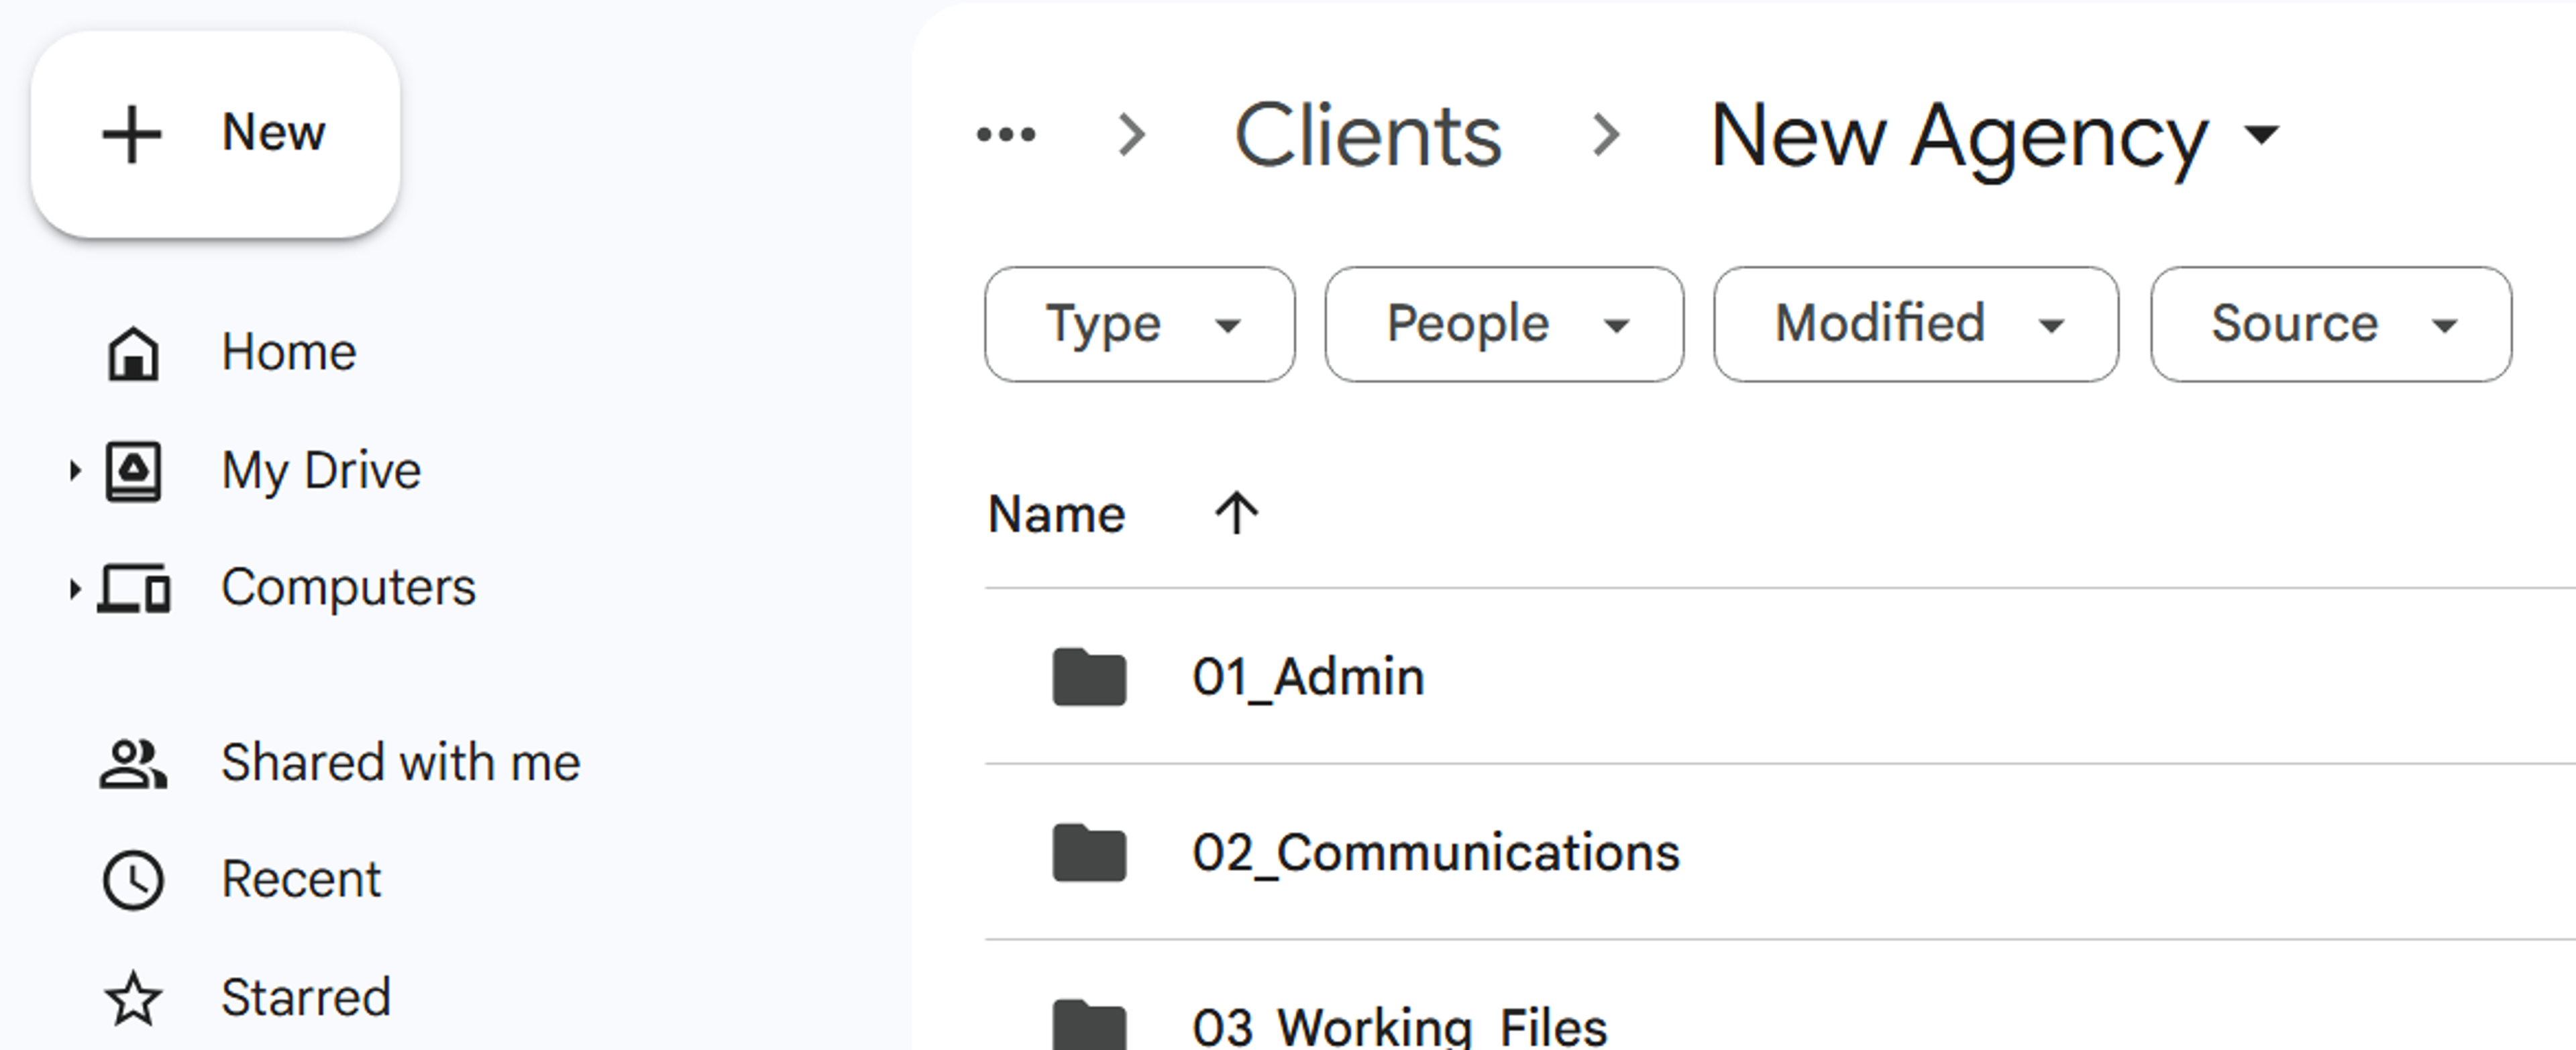Open Computers in the sidebar

(x=348, y=587)
